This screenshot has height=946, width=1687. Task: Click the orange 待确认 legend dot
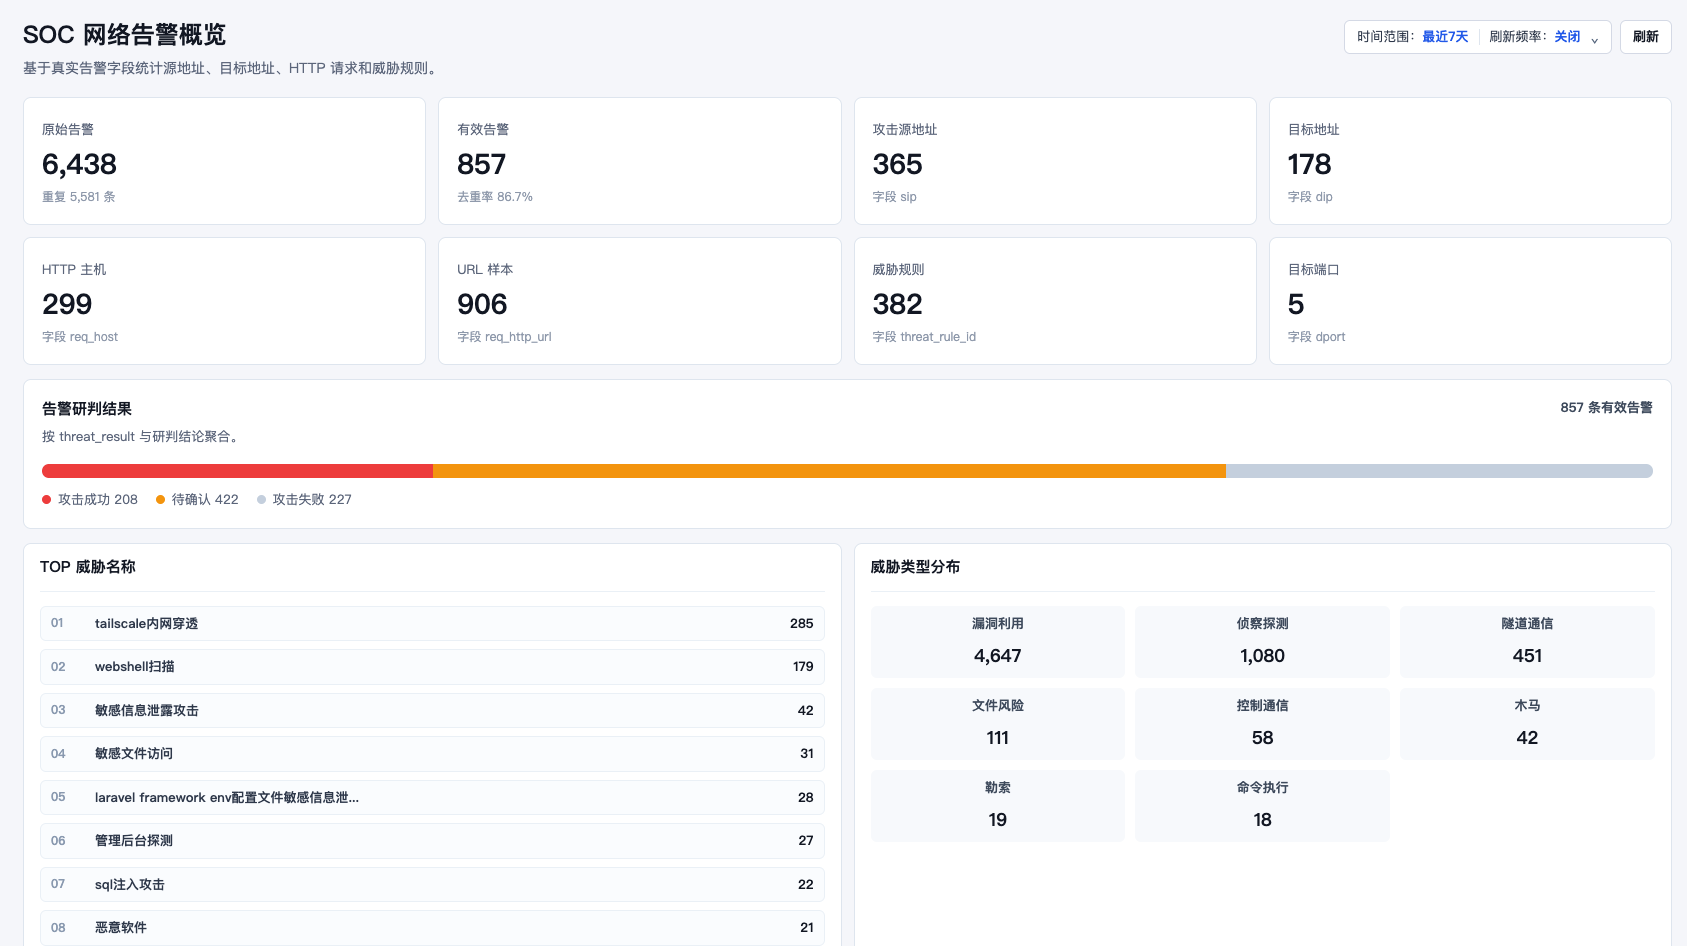pos(160,499)
